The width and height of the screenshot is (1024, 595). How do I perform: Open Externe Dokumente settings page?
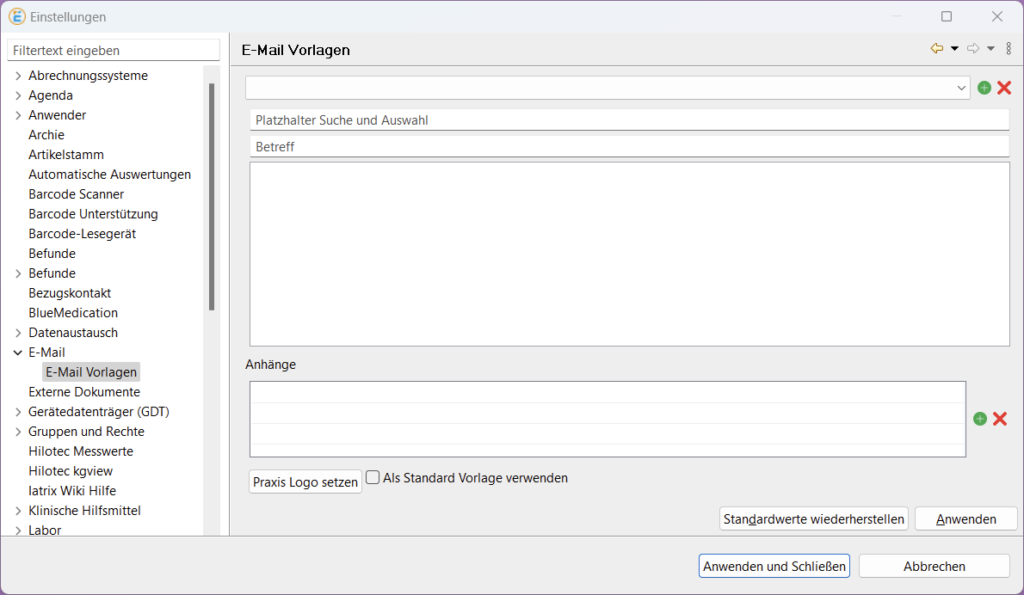click(x=84, y=392)
